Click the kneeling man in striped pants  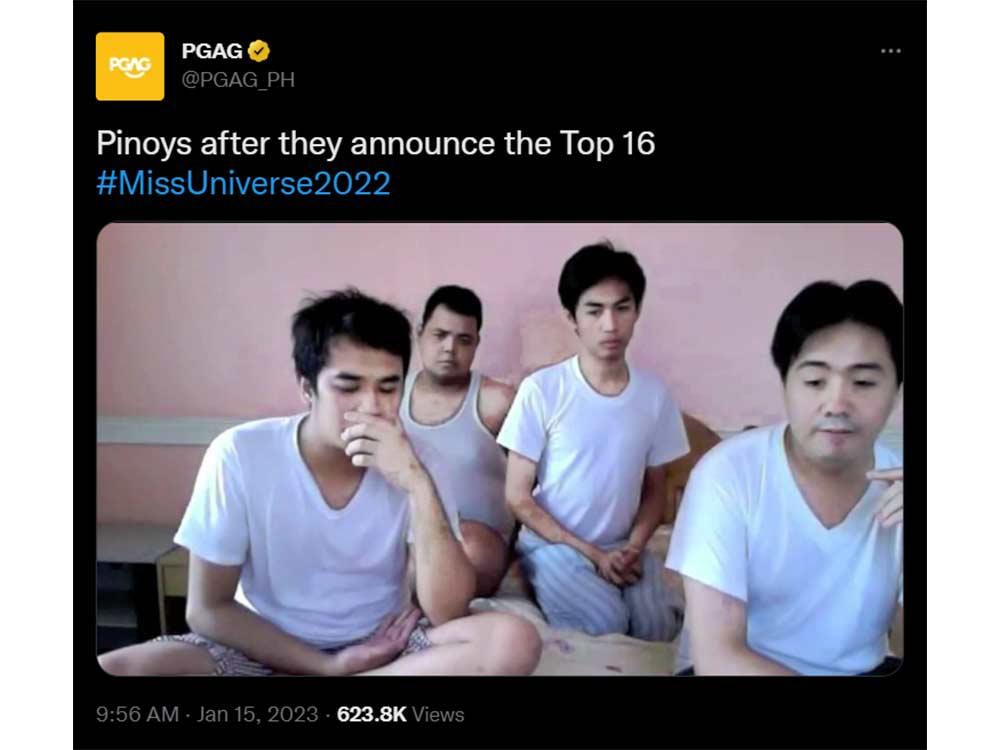coord(590,446)
